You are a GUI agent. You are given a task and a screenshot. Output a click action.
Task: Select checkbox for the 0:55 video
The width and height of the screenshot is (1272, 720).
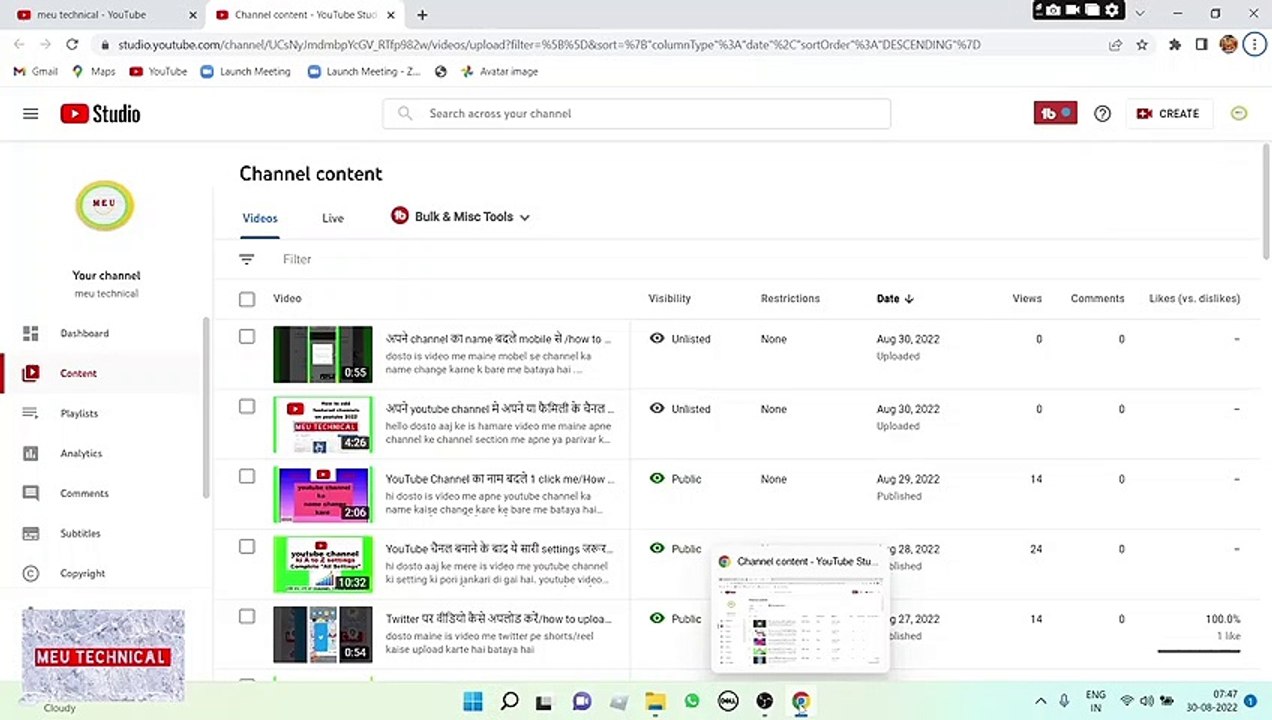click(247, 336)
